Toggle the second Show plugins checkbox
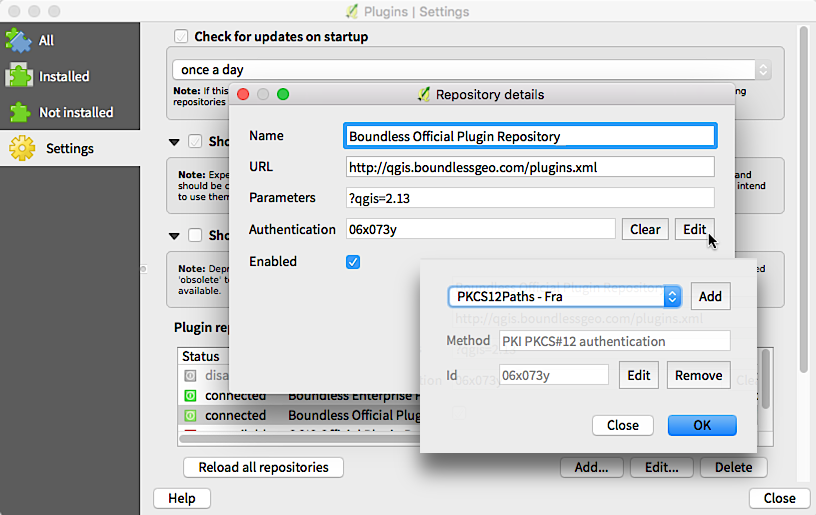 (195, 235)
